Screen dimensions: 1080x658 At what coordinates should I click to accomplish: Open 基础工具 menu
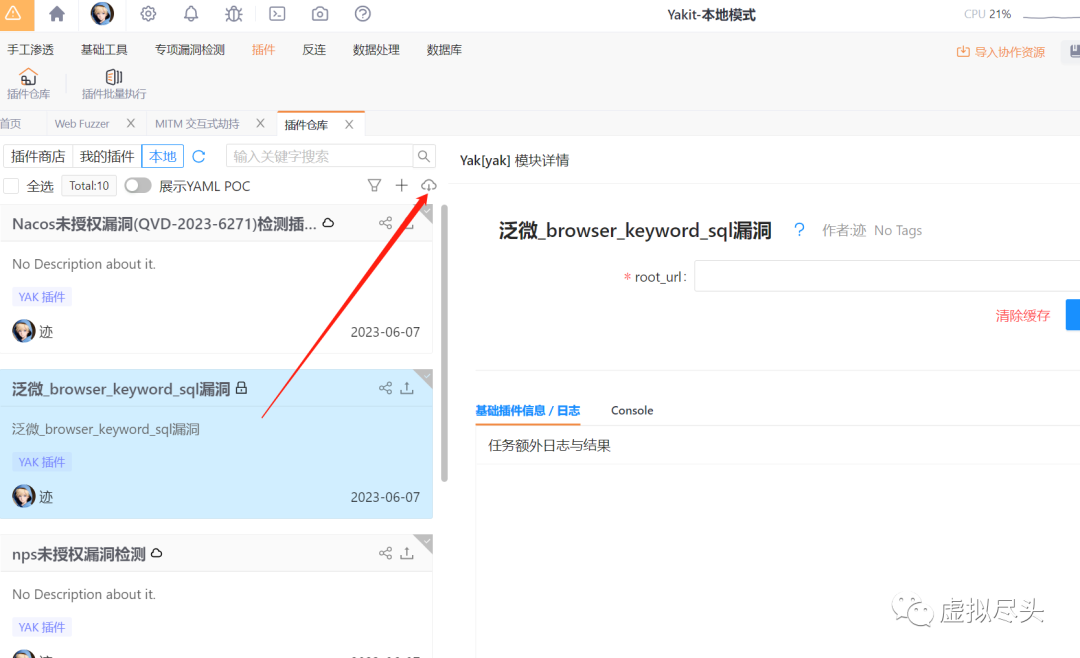(104, 50)
